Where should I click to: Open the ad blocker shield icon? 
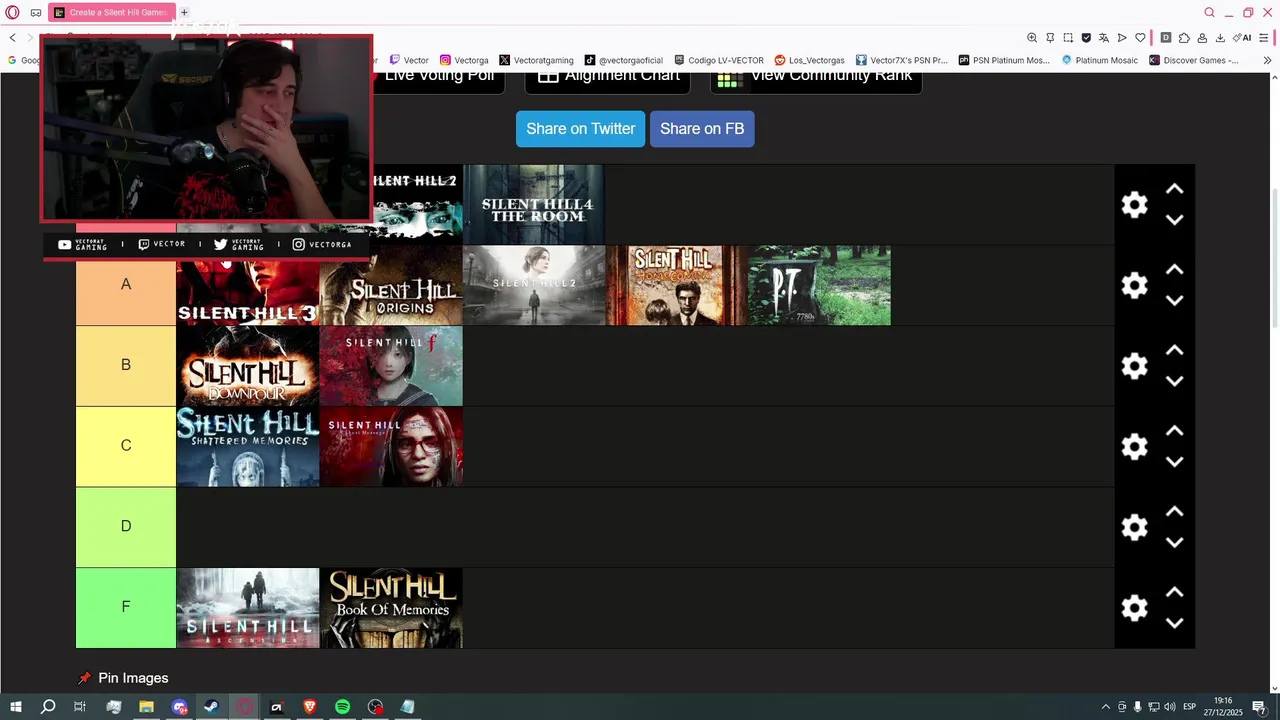[x=1086, y=38]
